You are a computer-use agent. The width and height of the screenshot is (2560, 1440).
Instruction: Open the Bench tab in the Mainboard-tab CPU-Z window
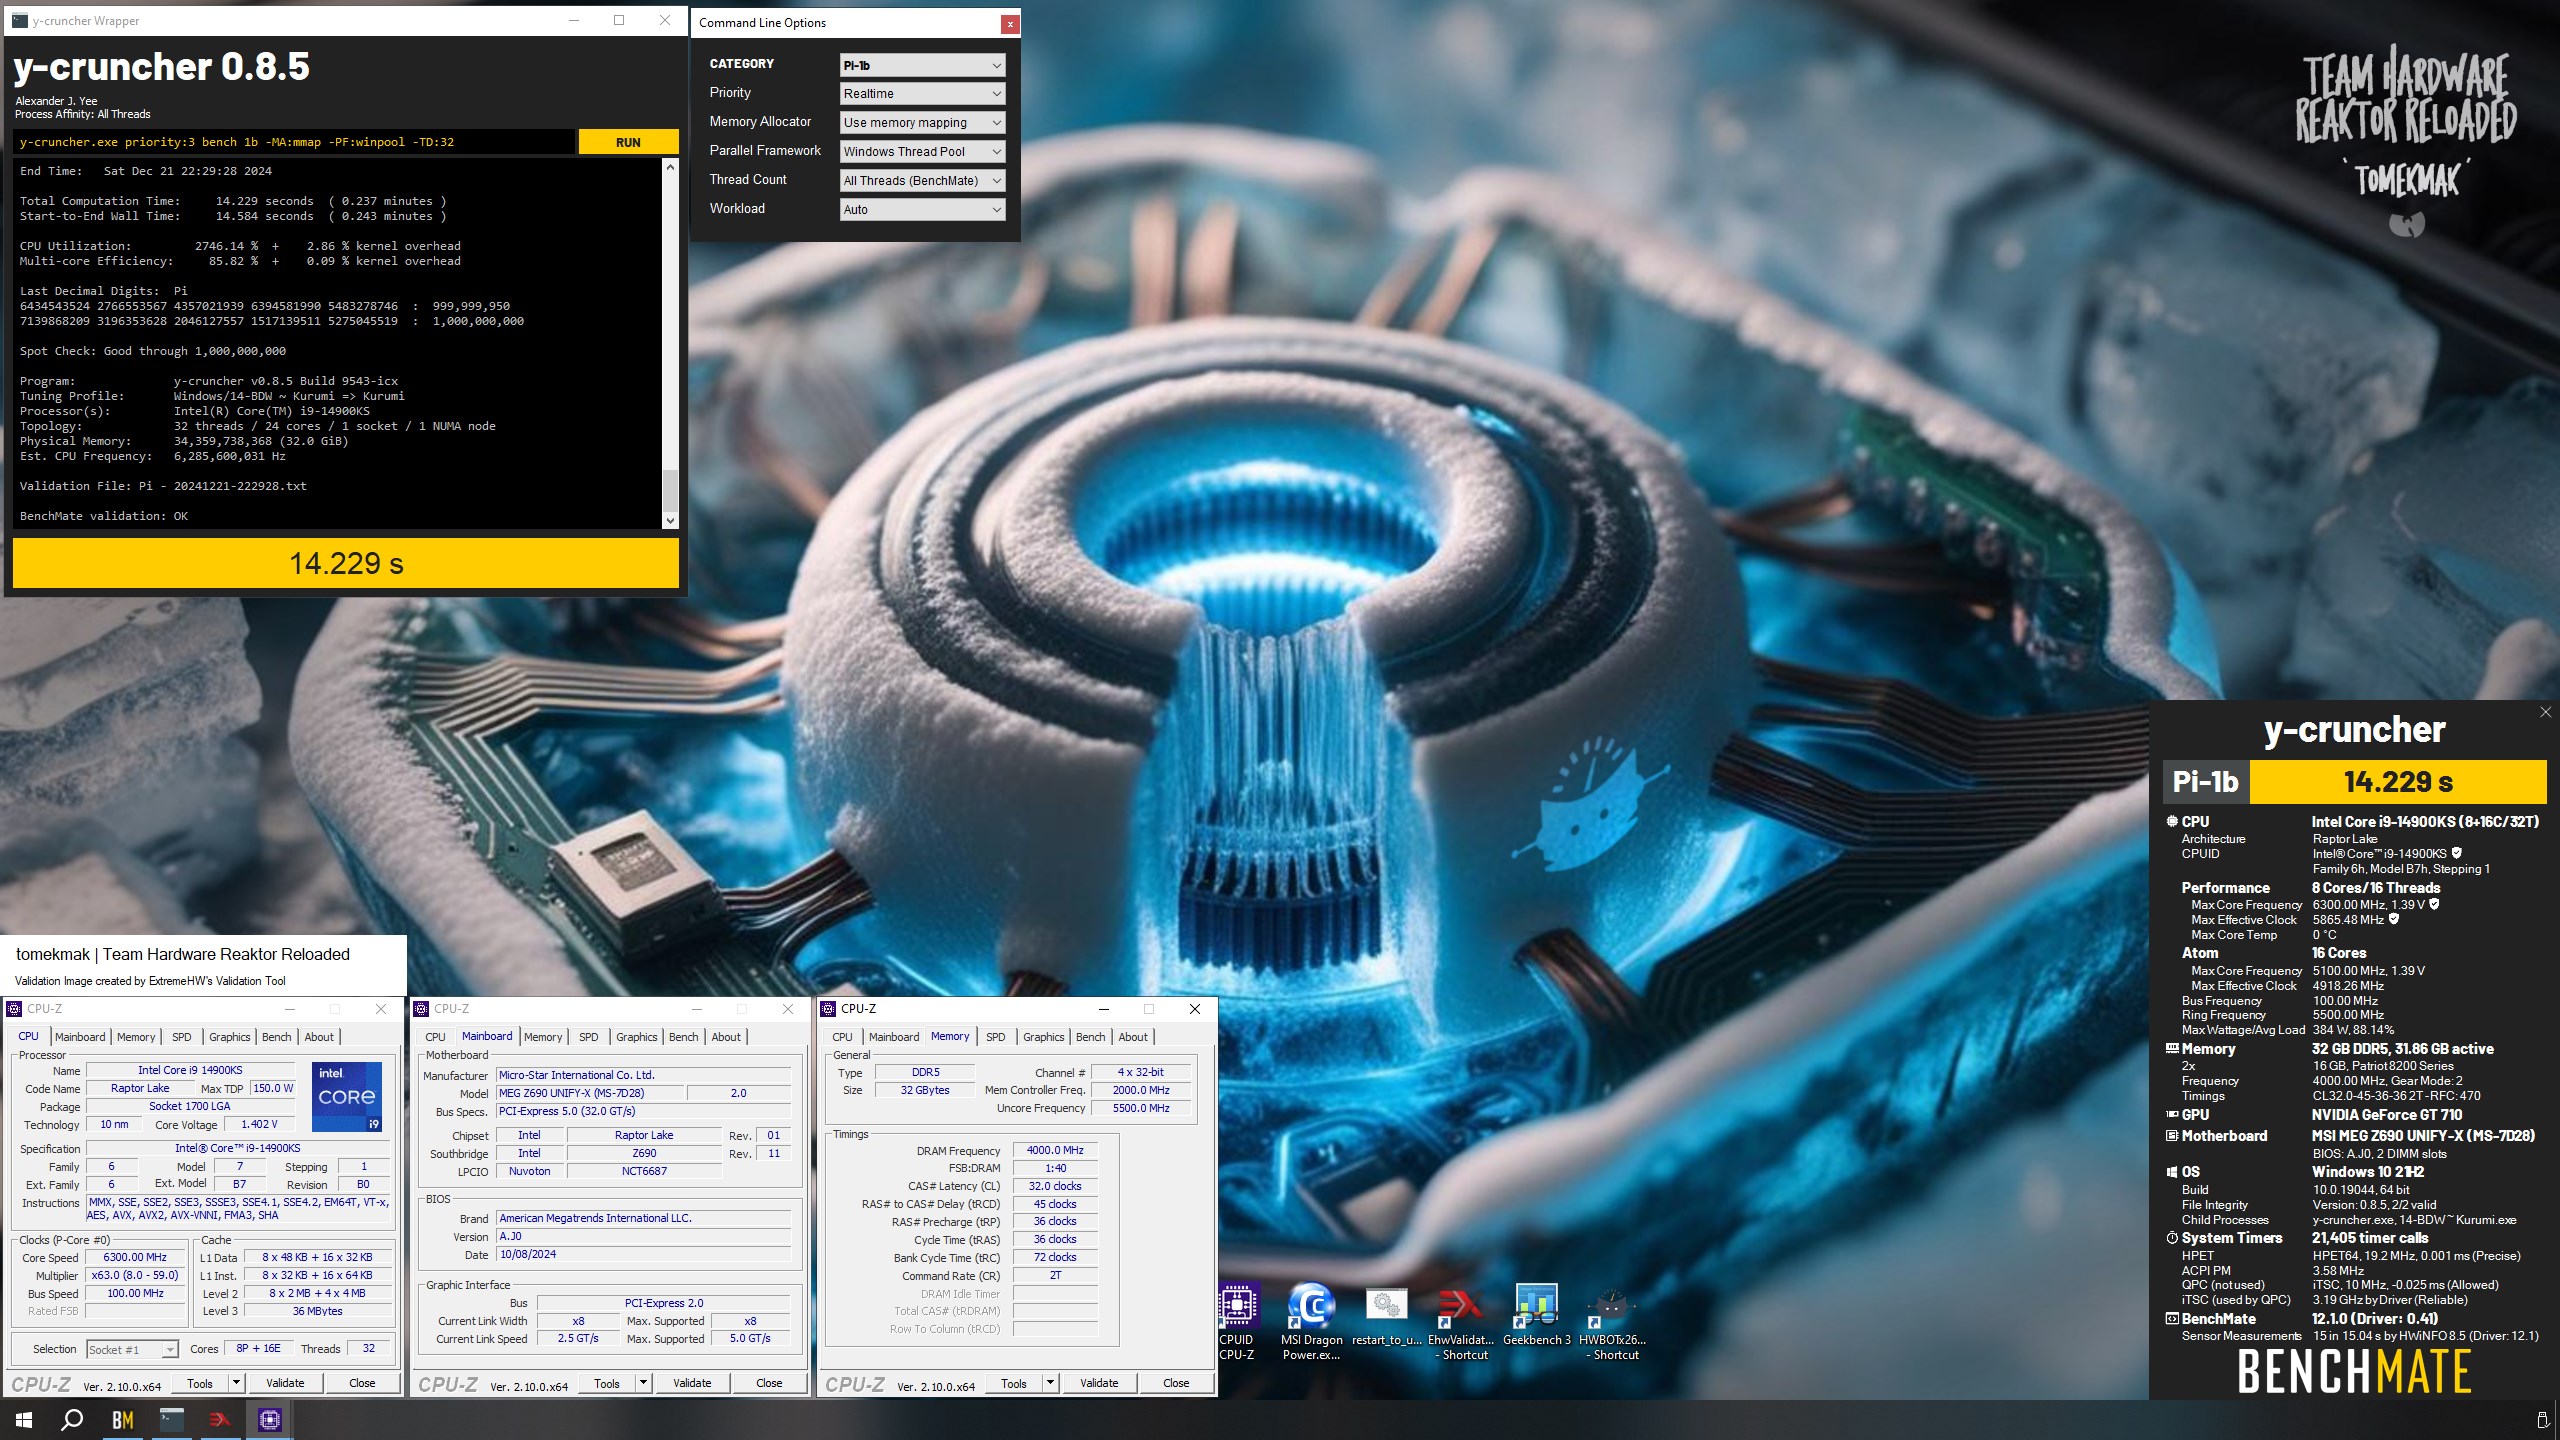683,1037
